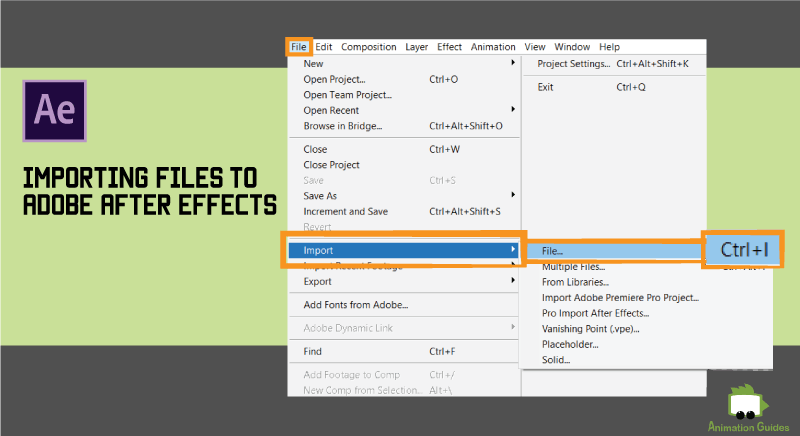Select Find menu entry
Screen dimensions: 800x436
(404, 351)
